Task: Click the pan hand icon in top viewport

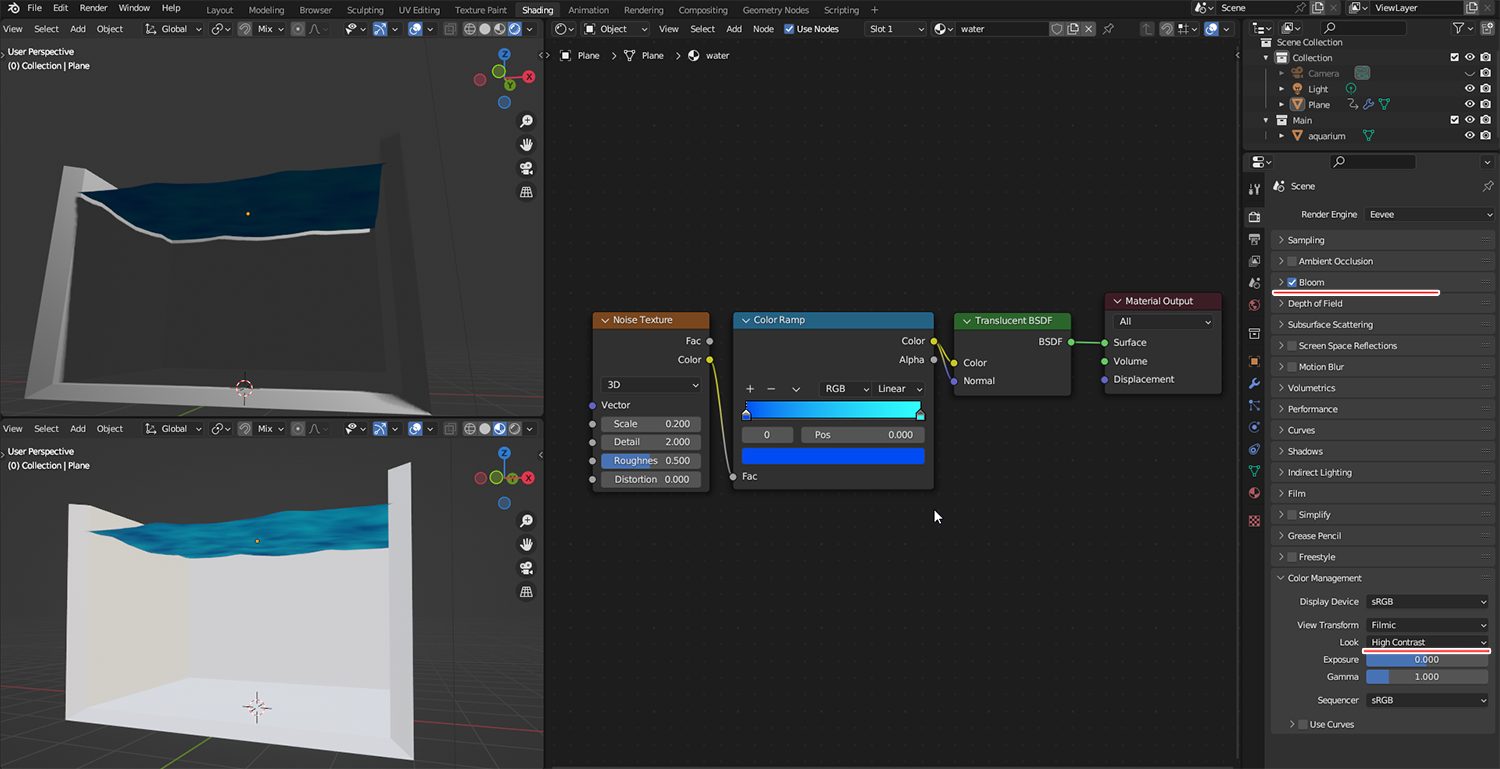Action: (x=526, y=145)
